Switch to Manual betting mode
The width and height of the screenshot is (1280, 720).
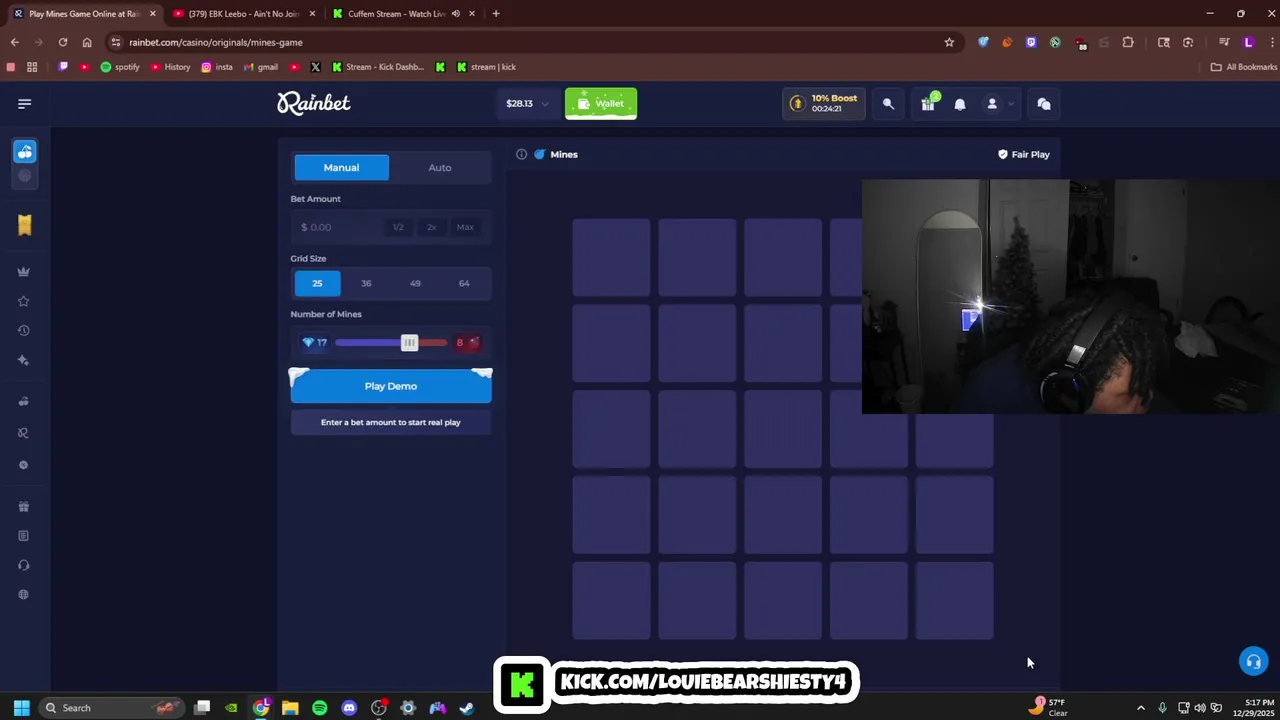point(341,167)
